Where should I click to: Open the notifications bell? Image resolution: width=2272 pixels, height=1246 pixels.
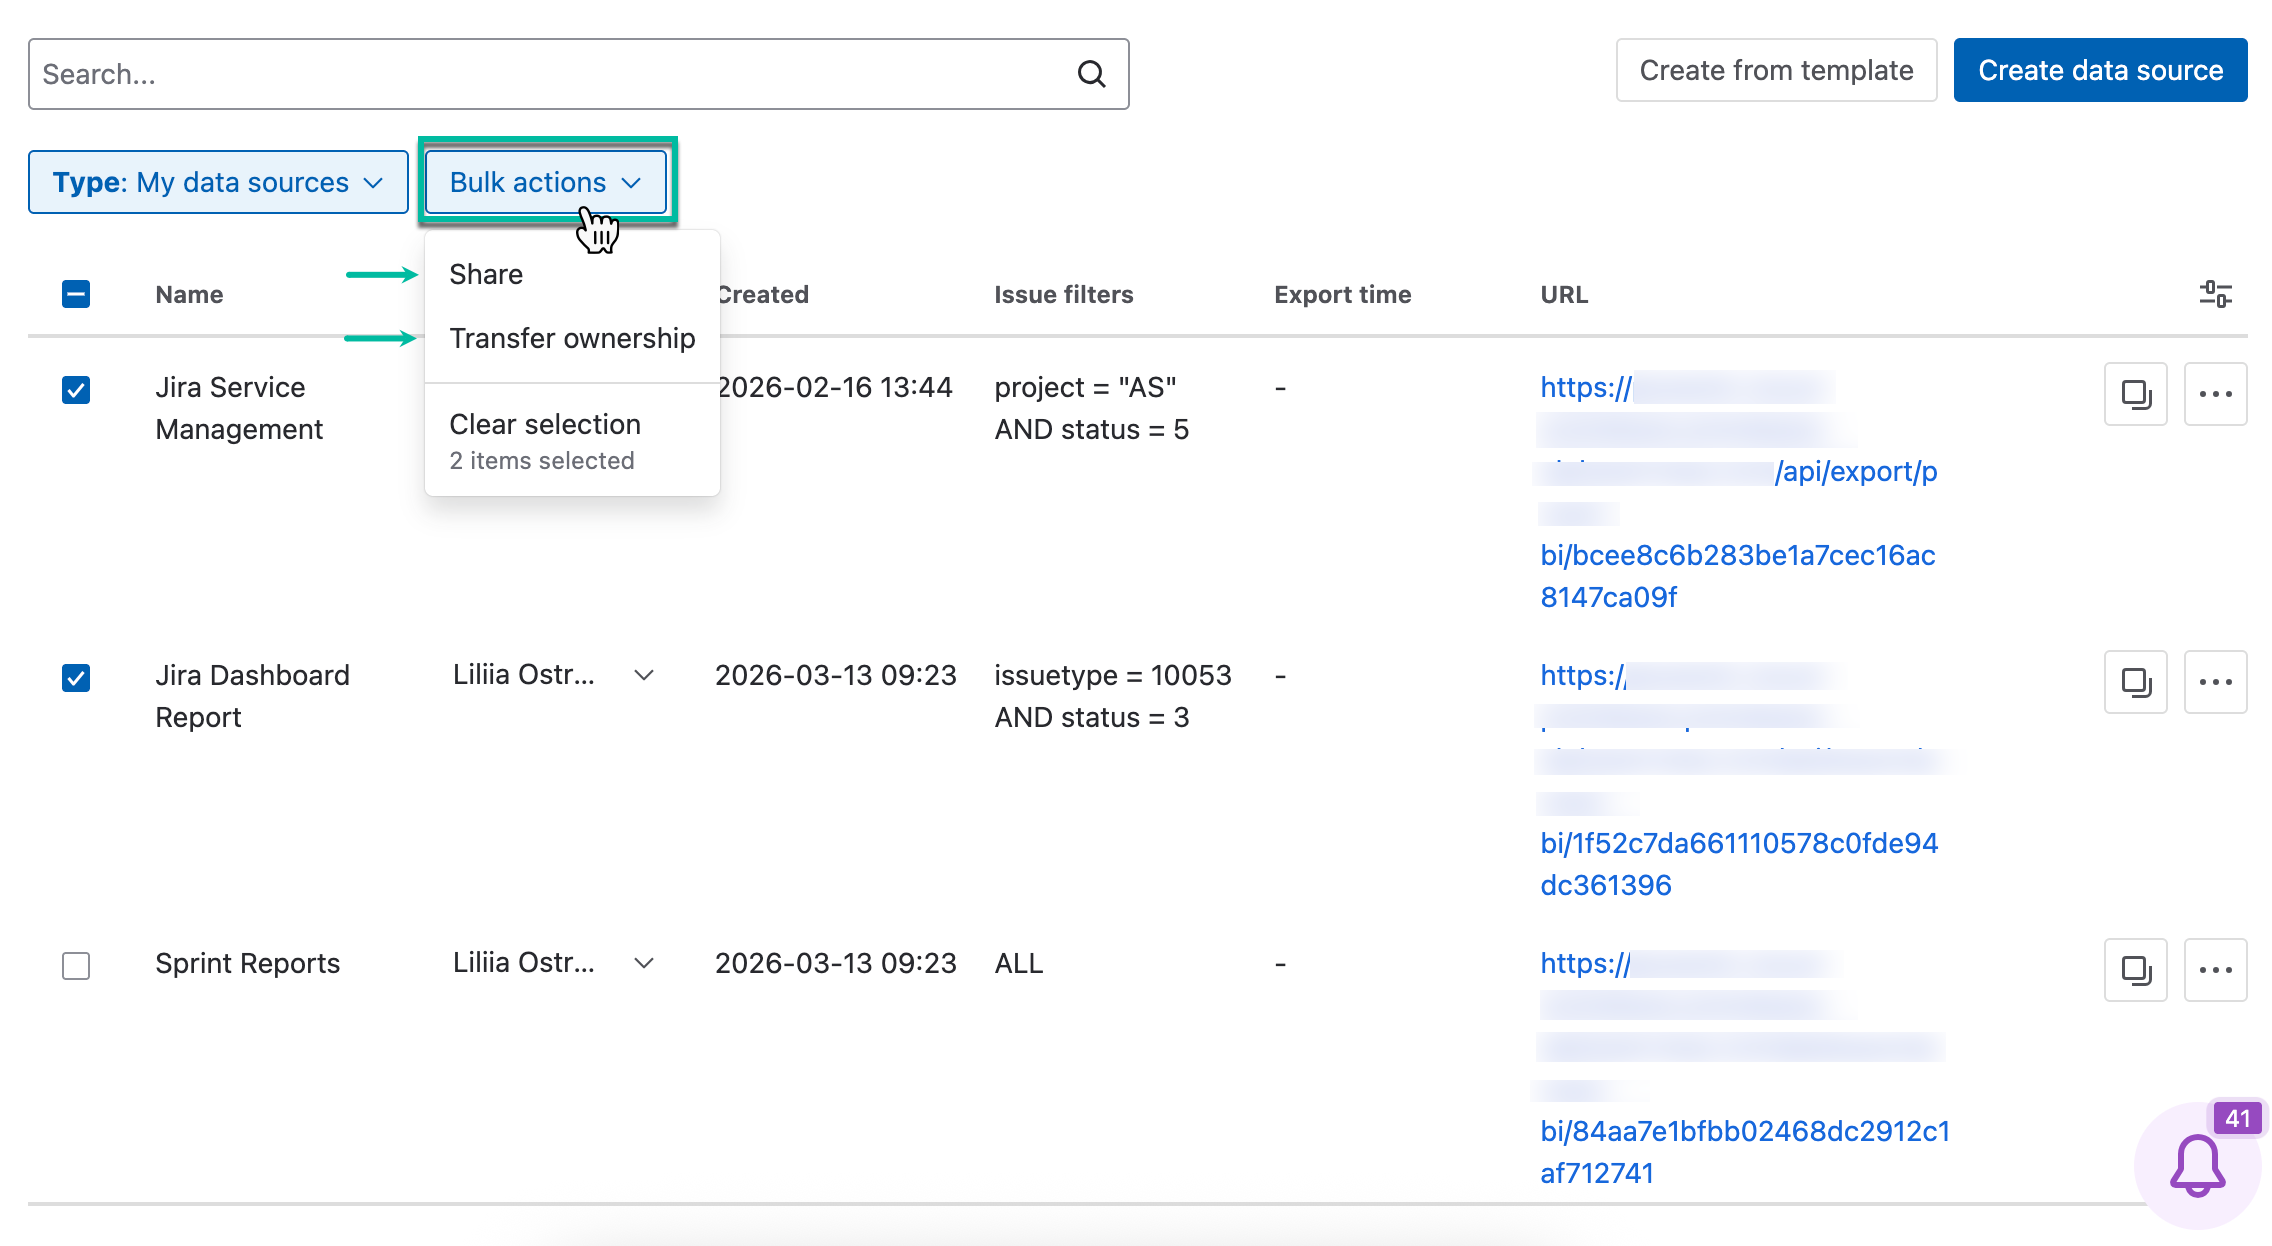pyautogui.click(x=2197, y=1165)
